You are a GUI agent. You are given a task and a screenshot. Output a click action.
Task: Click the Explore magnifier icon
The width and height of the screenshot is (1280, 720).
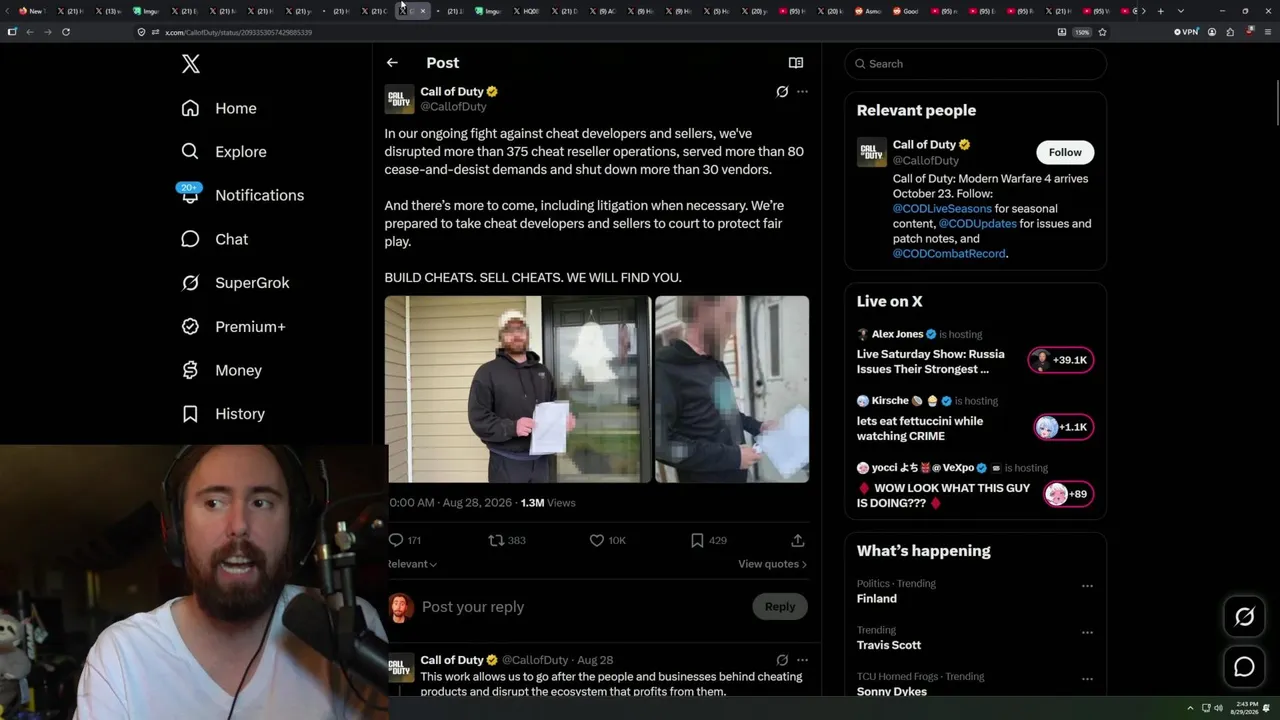pos(190,152)
